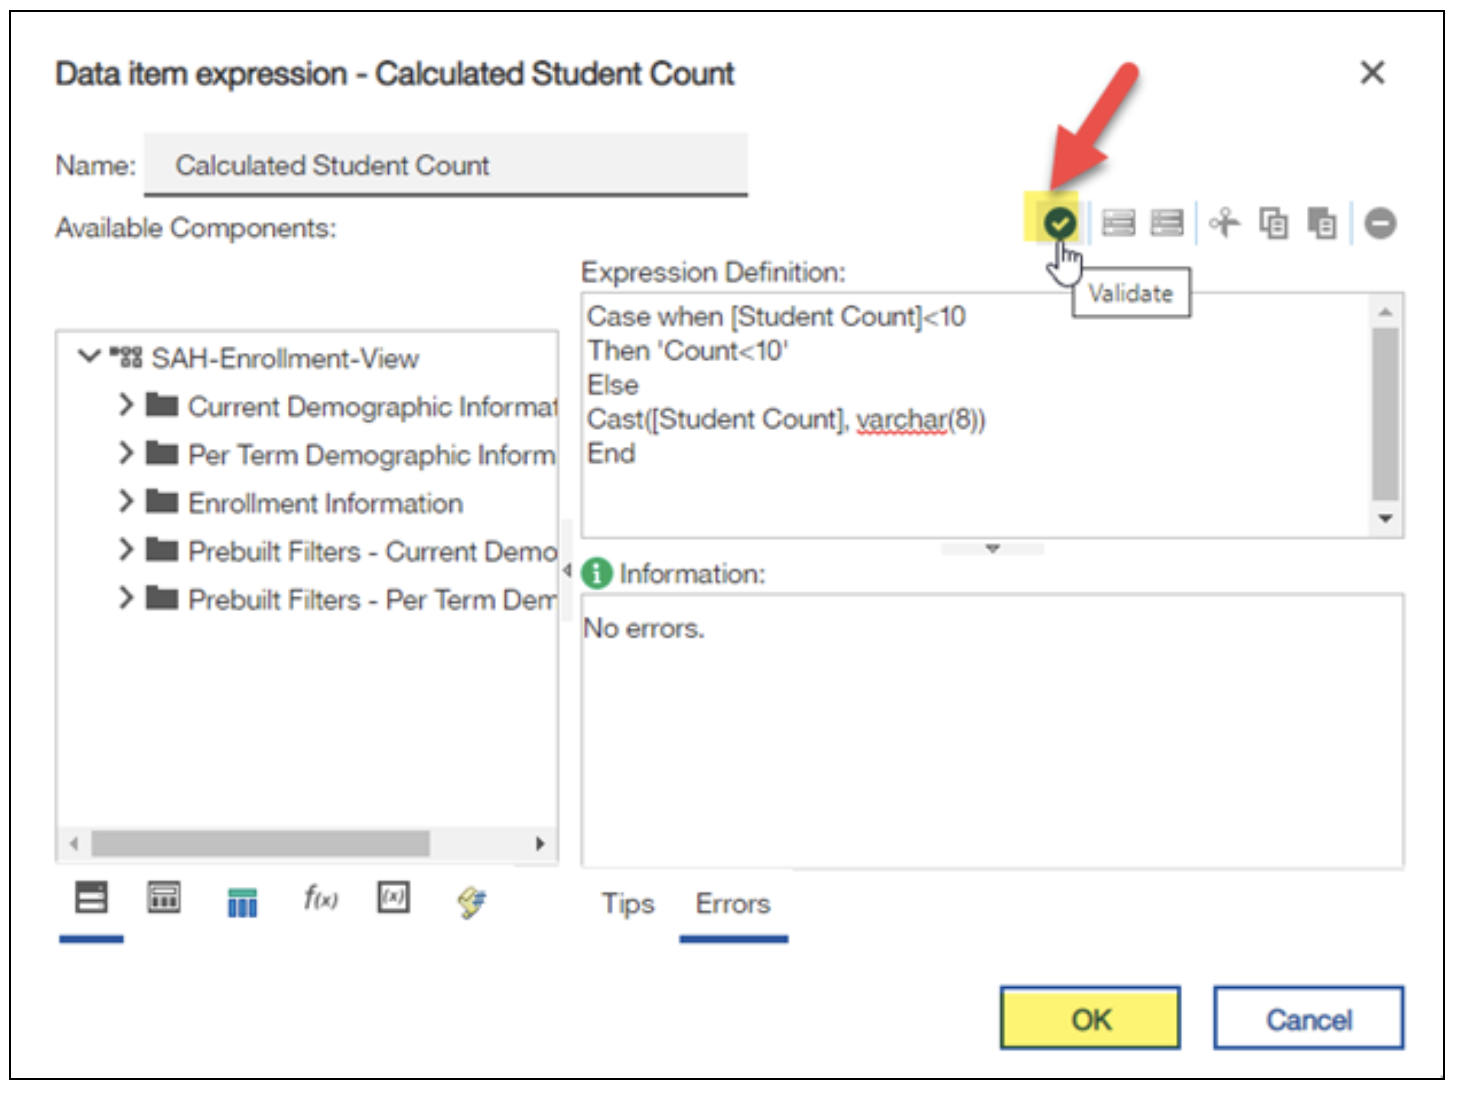Click the components tree scroll-left arrow
Image resolution: width=1462 pixels, height=1100 pixels.
click(x=74, y=844)
